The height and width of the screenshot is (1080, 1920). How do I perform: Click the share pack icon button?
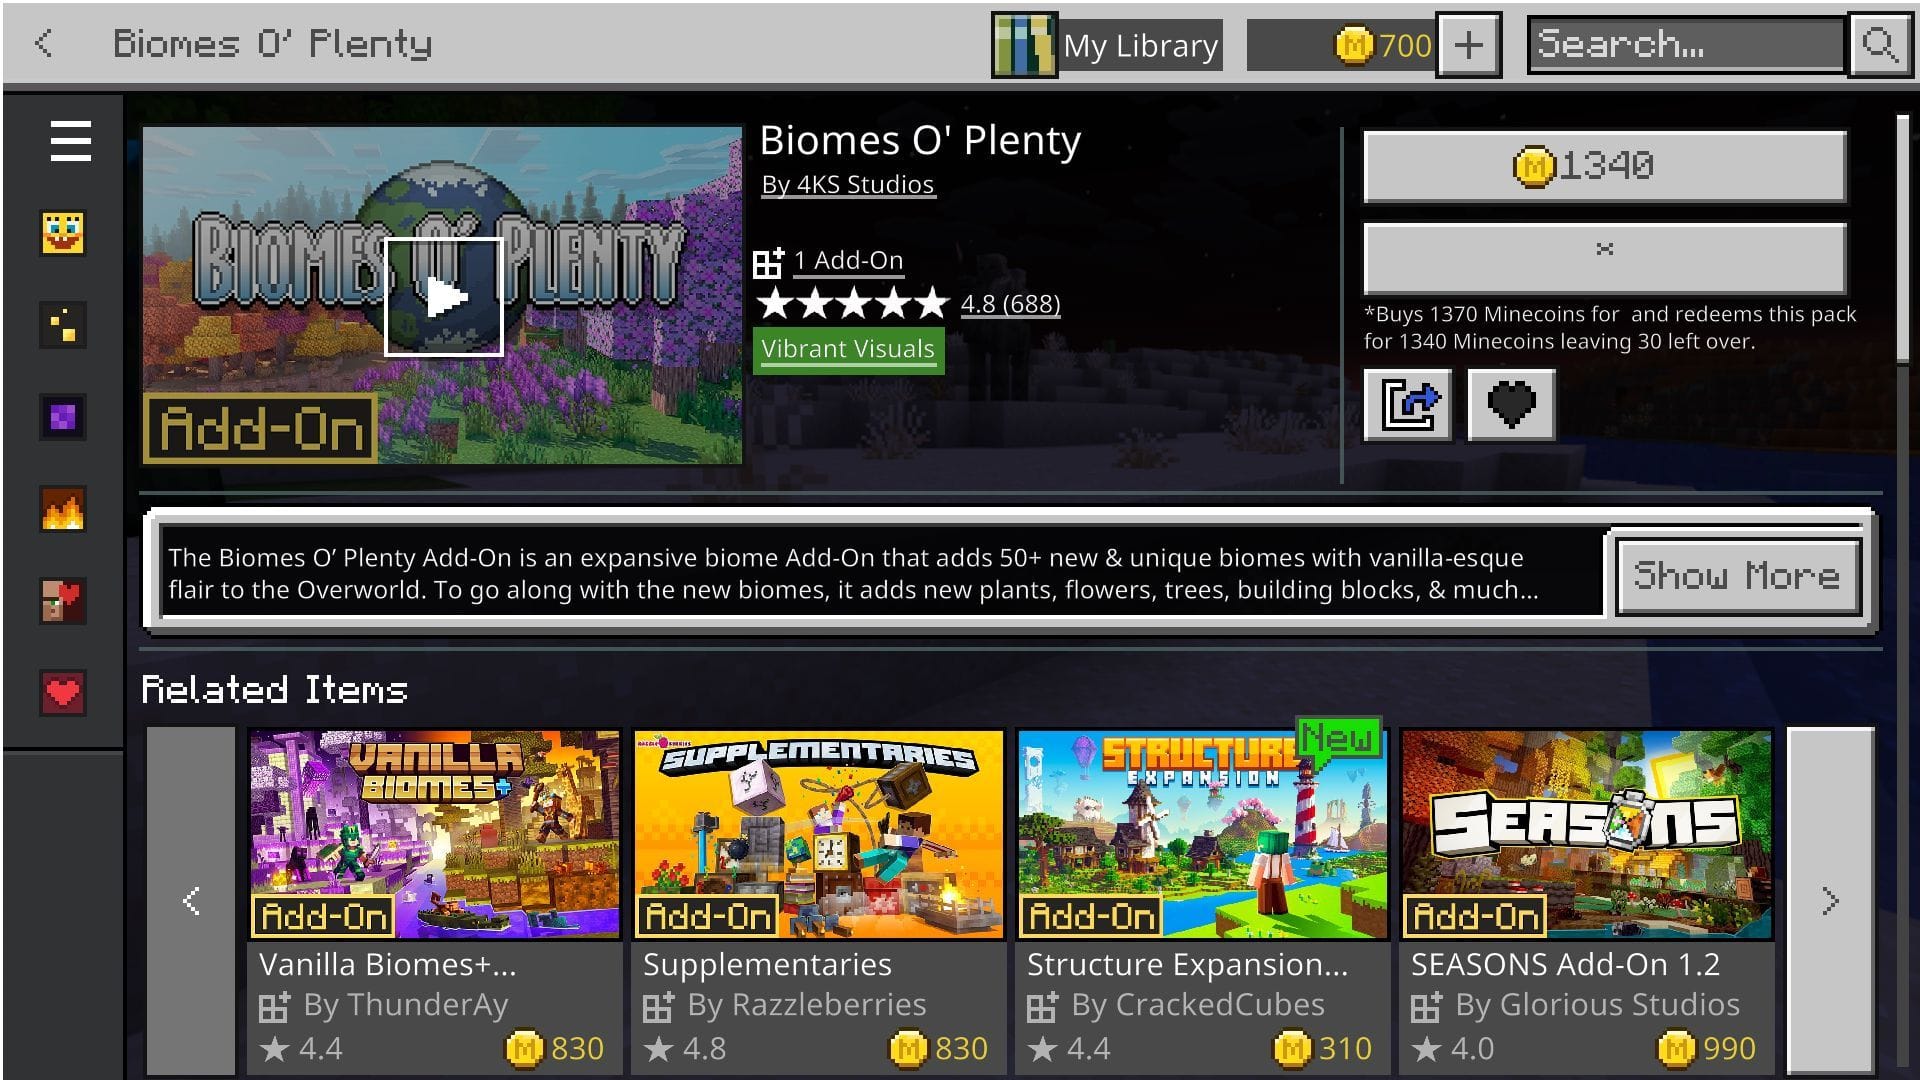pyautogui.click(x=1408, y=405)
